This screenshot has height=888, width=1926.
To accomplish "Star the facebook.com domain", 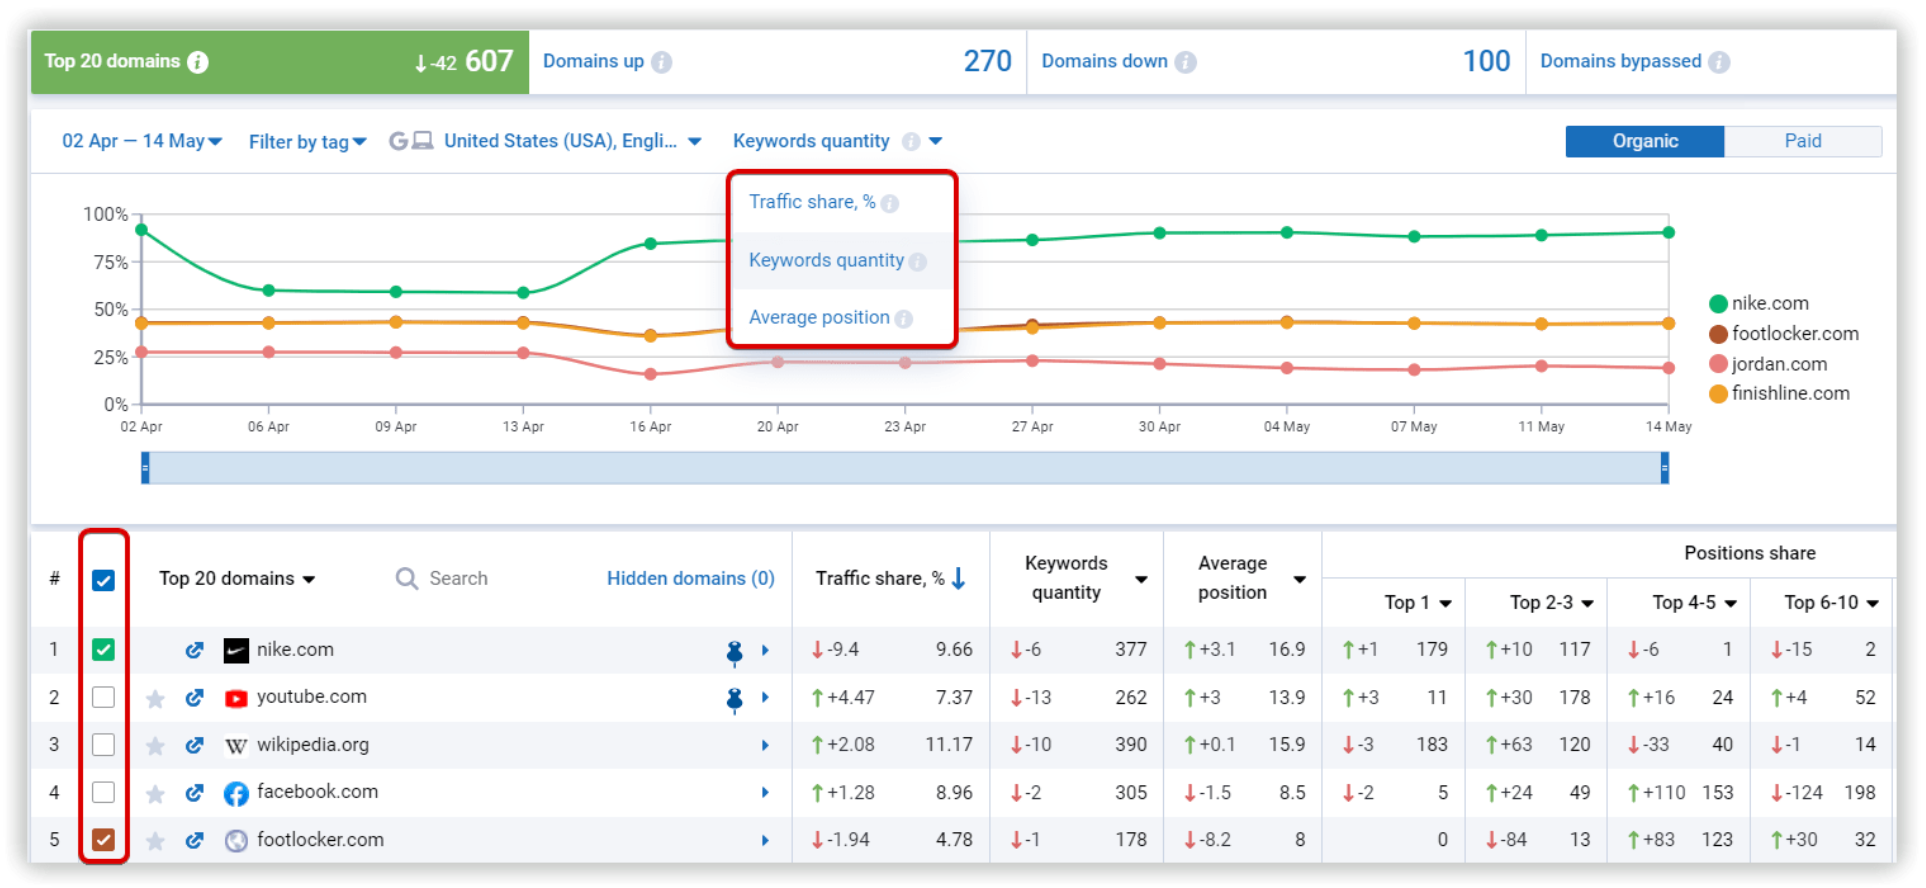I will click(155, 794).
